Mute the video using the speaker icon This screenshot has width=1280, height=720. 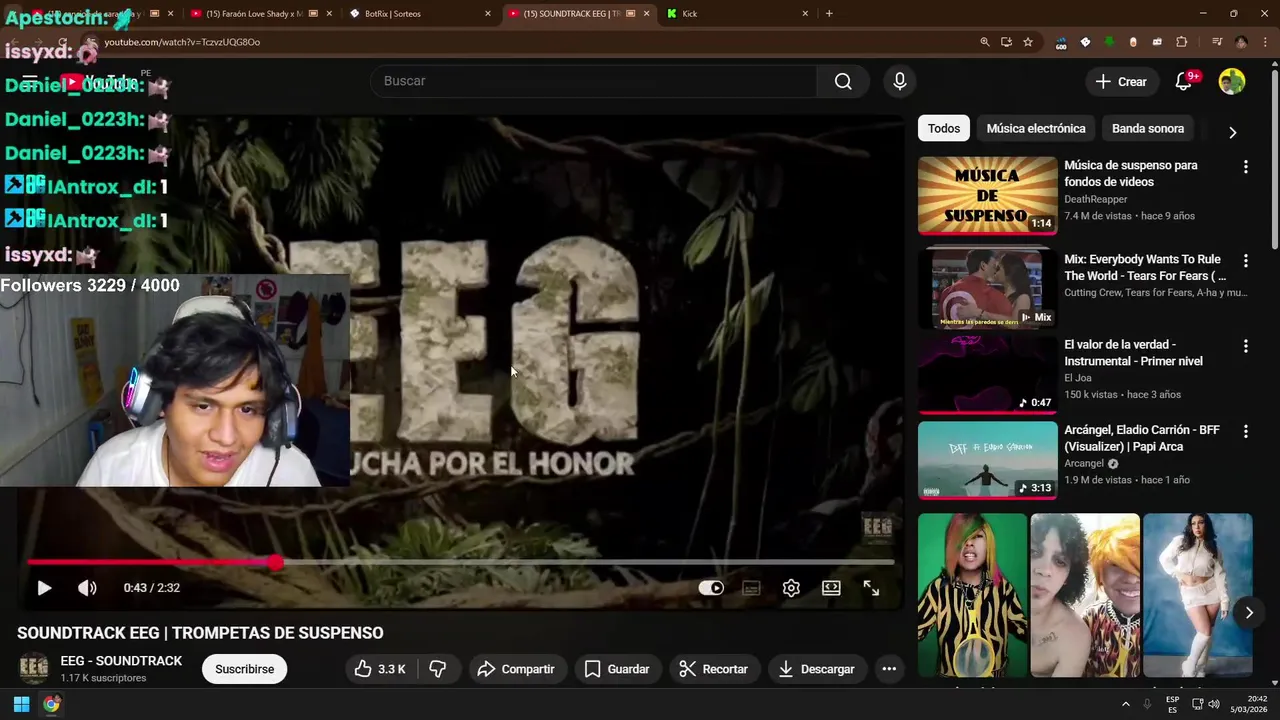click(87, 588)
